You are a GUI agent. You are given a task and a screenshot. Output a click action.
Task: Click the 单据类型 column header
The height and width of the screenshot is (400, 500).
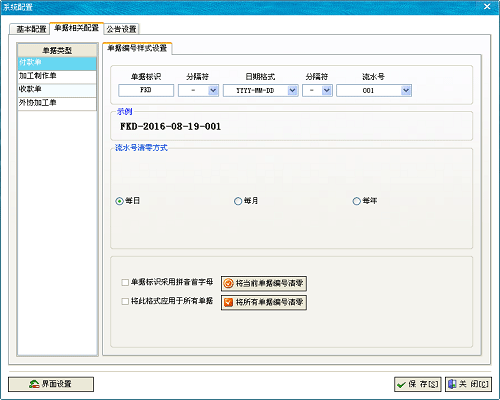point(57,50)
